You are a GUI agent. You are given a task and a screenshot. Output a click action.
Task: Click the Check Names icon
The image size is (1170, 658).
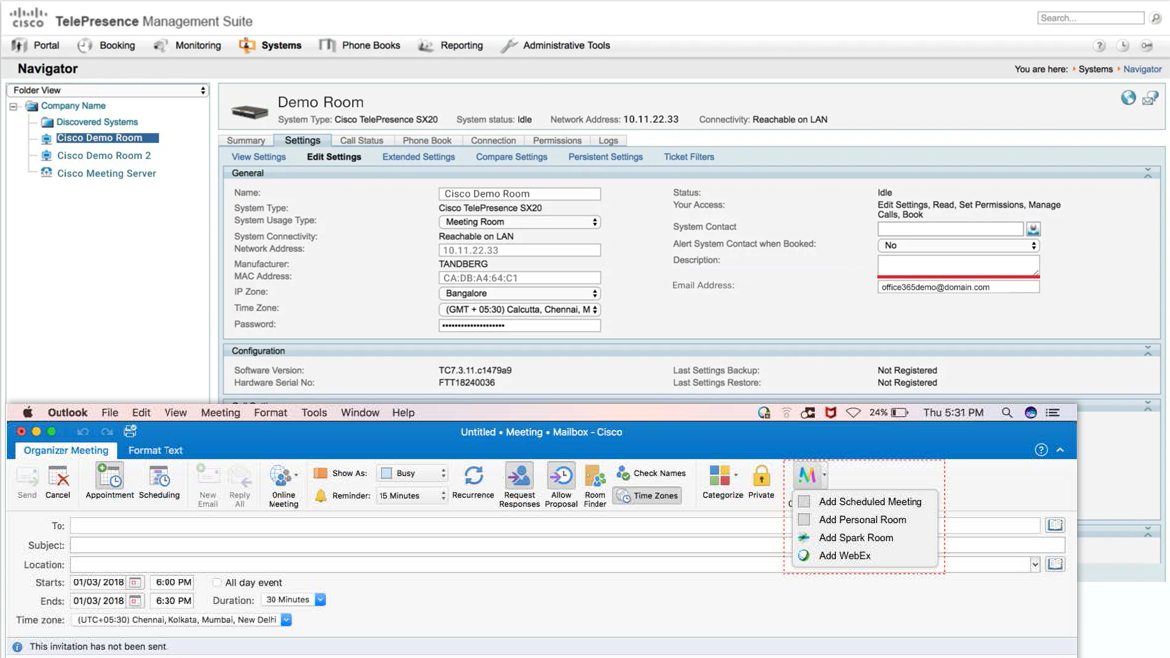coord(651,473)
